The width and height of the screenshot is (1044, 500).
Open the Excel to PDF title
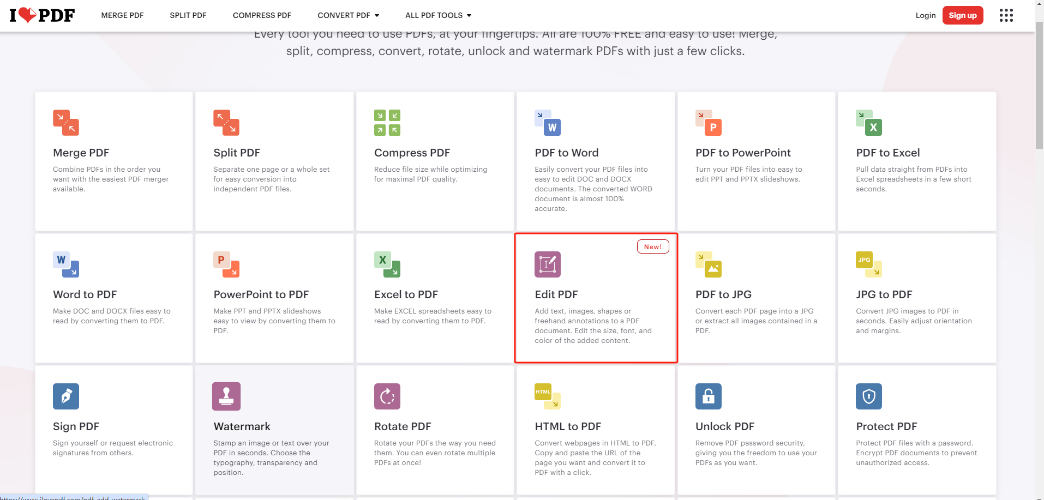(406, 294)
